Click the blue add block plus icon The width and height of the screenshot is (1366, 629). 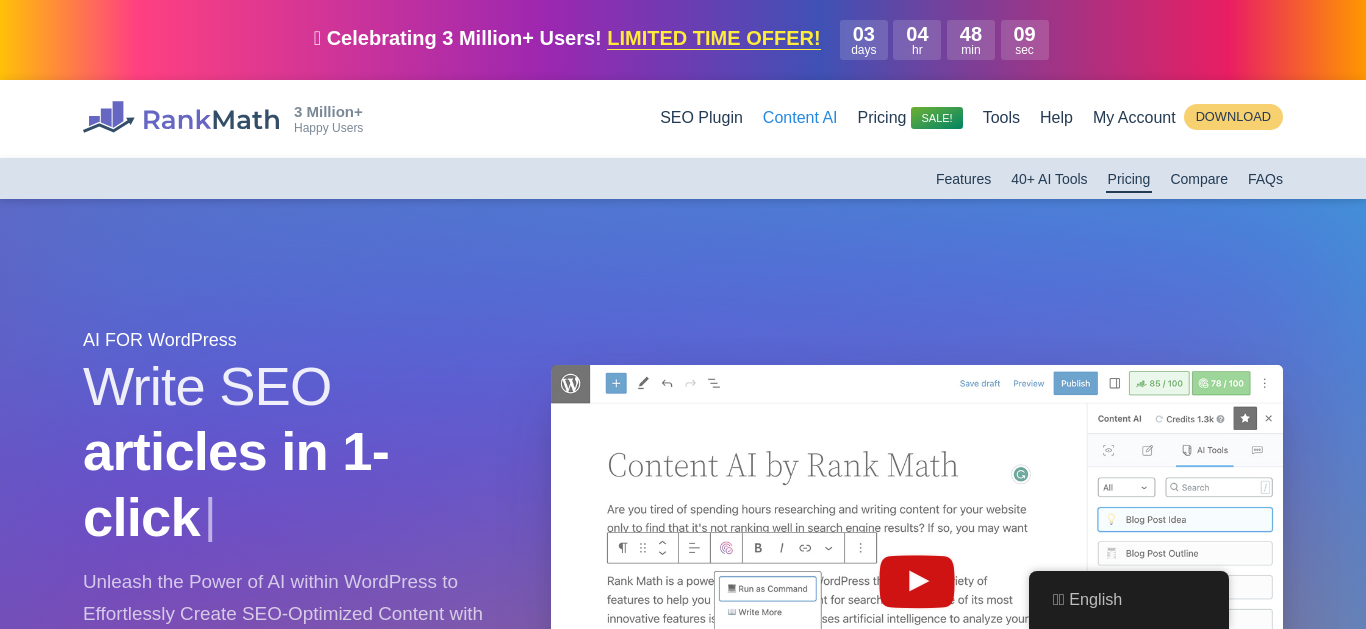pyautogui.click(x=616, y=383)
